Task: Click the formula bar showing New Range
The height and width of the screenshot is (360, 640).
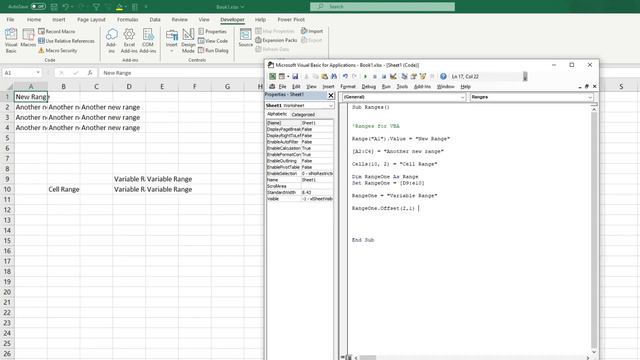Action: point(181,73)
